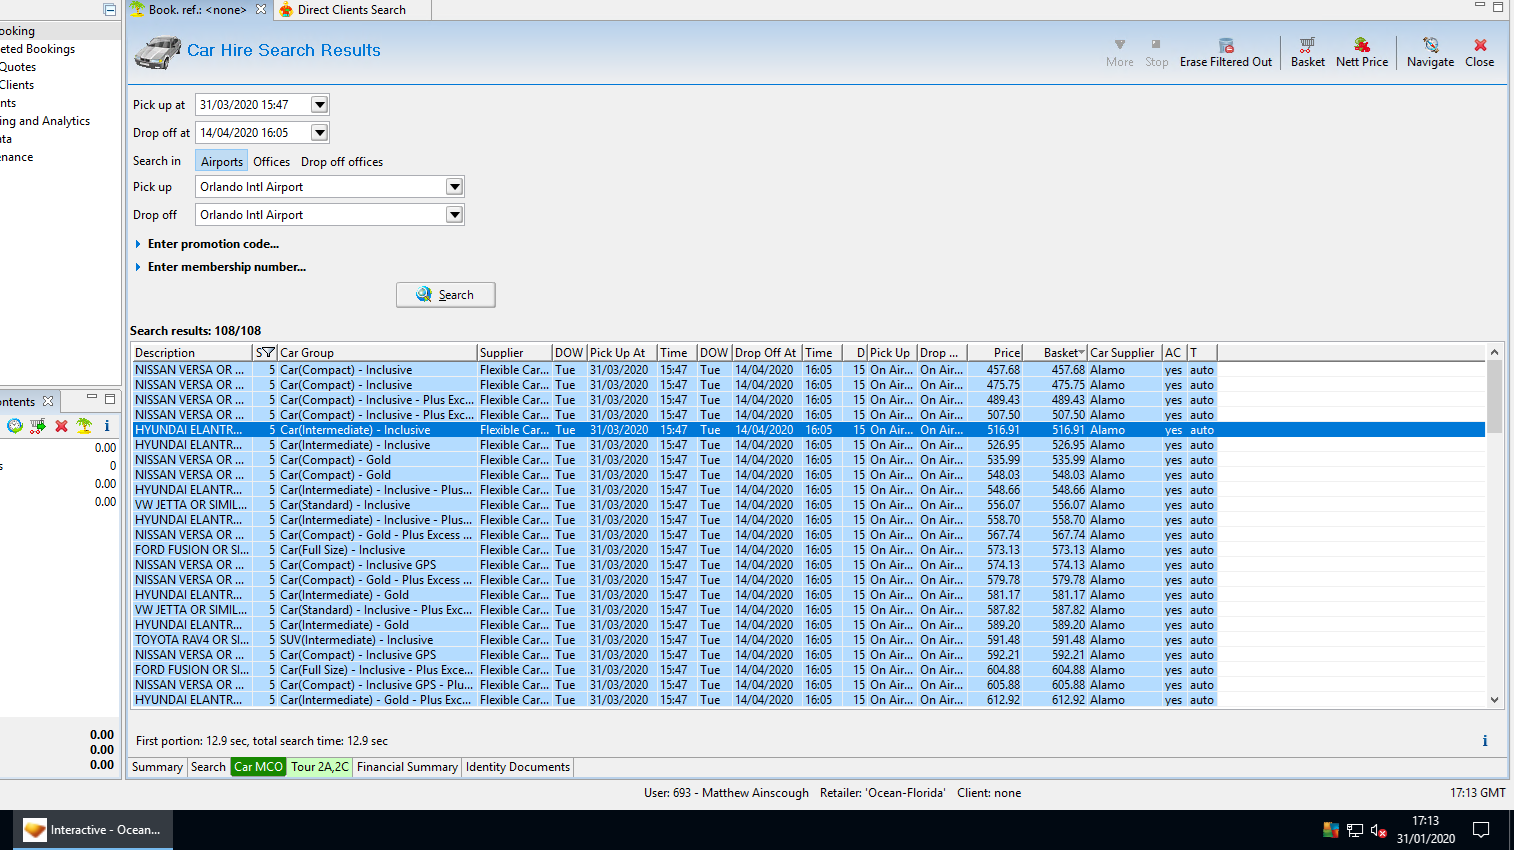
Task: Select the highlighted HYUNDAI ELANTRA row priced 516.91
Action: coord(808,430)
